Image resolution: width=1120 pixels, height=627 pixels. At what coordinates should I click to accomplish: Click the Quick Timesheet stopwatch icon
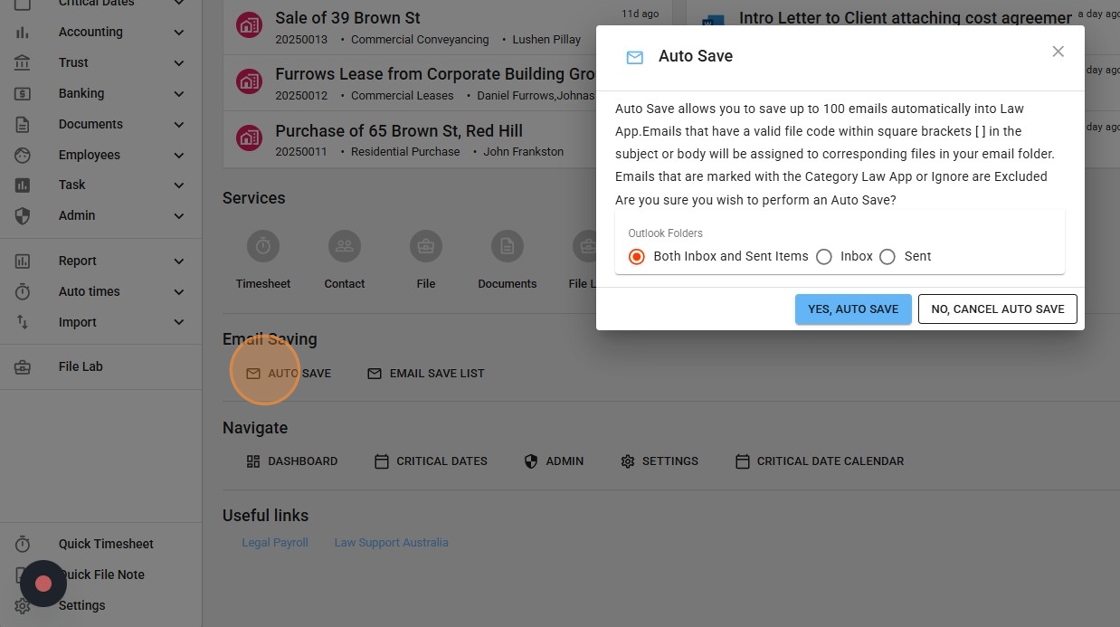coord(22,544)
